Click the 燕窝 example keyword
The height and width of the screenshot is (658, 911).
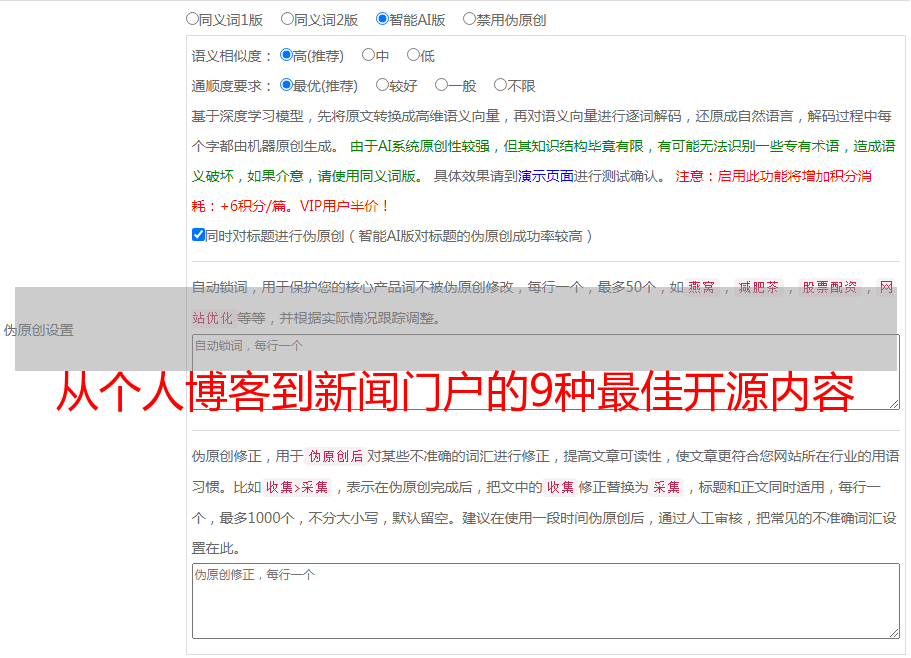(x=701, y=287)
